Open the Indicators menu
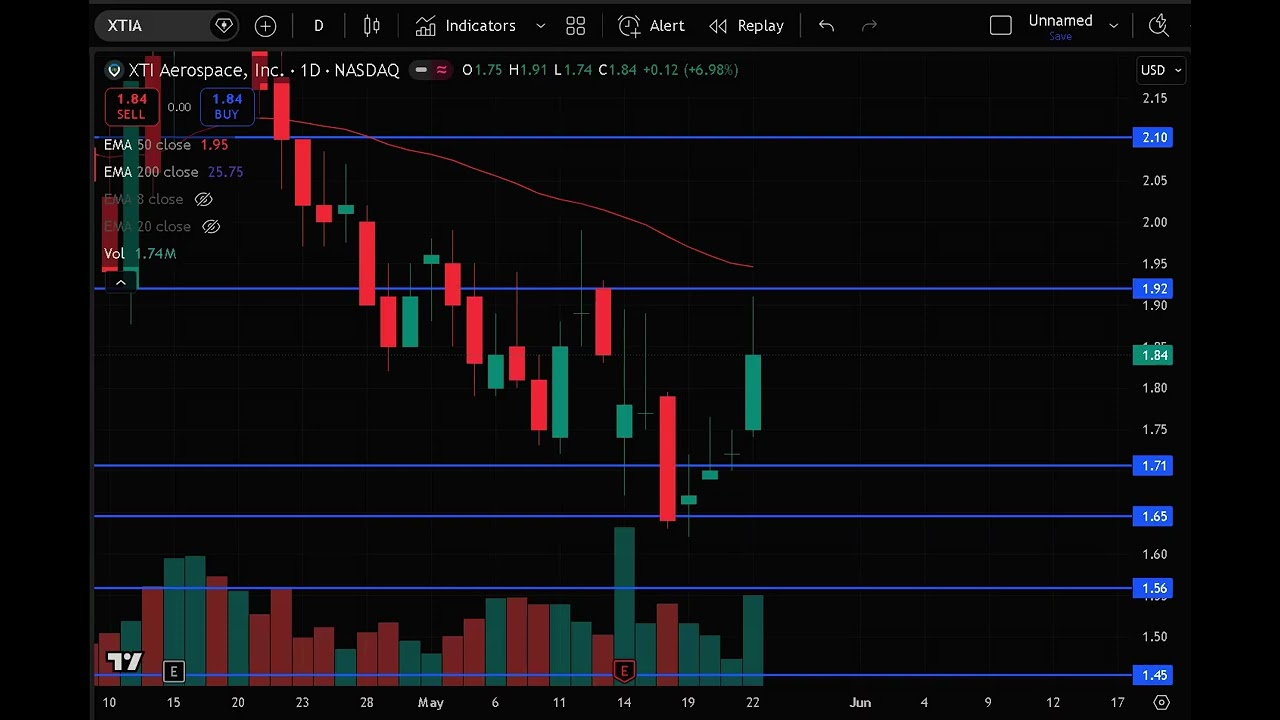This screenshot has height=720, width=1280. click(467, 26)
